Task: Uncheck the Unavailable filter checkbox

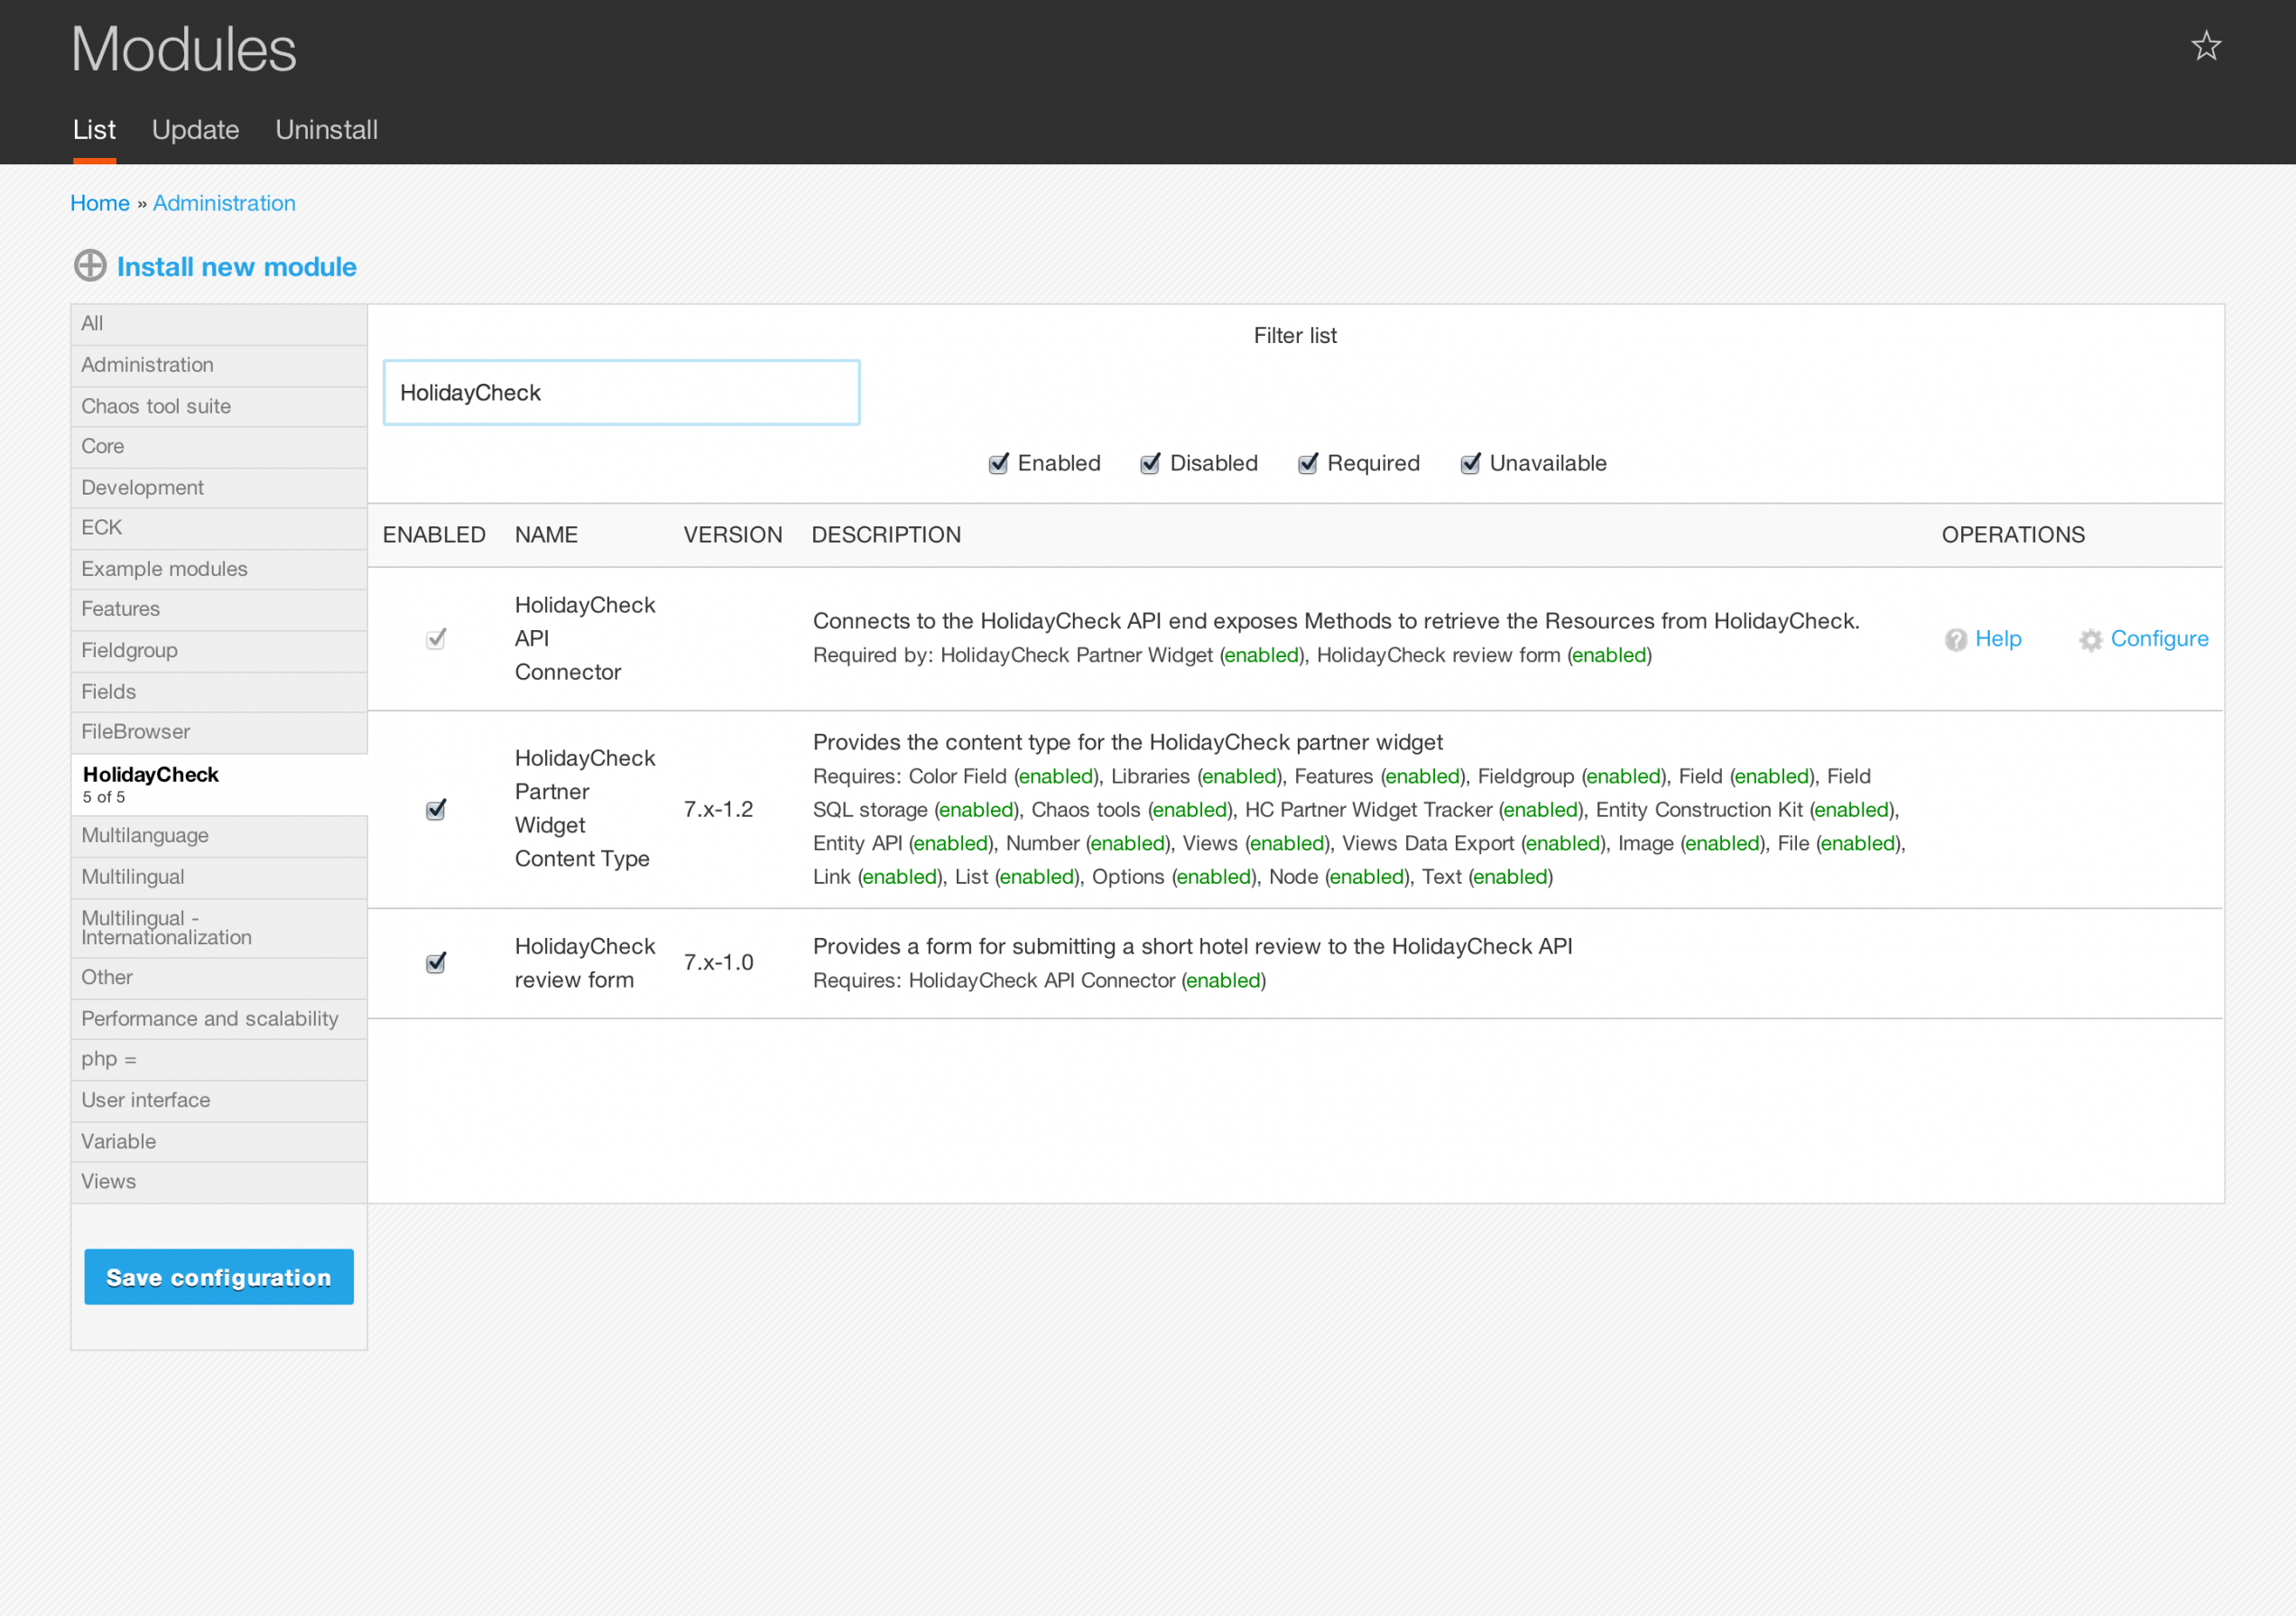Action: (x=1469, y=464)
